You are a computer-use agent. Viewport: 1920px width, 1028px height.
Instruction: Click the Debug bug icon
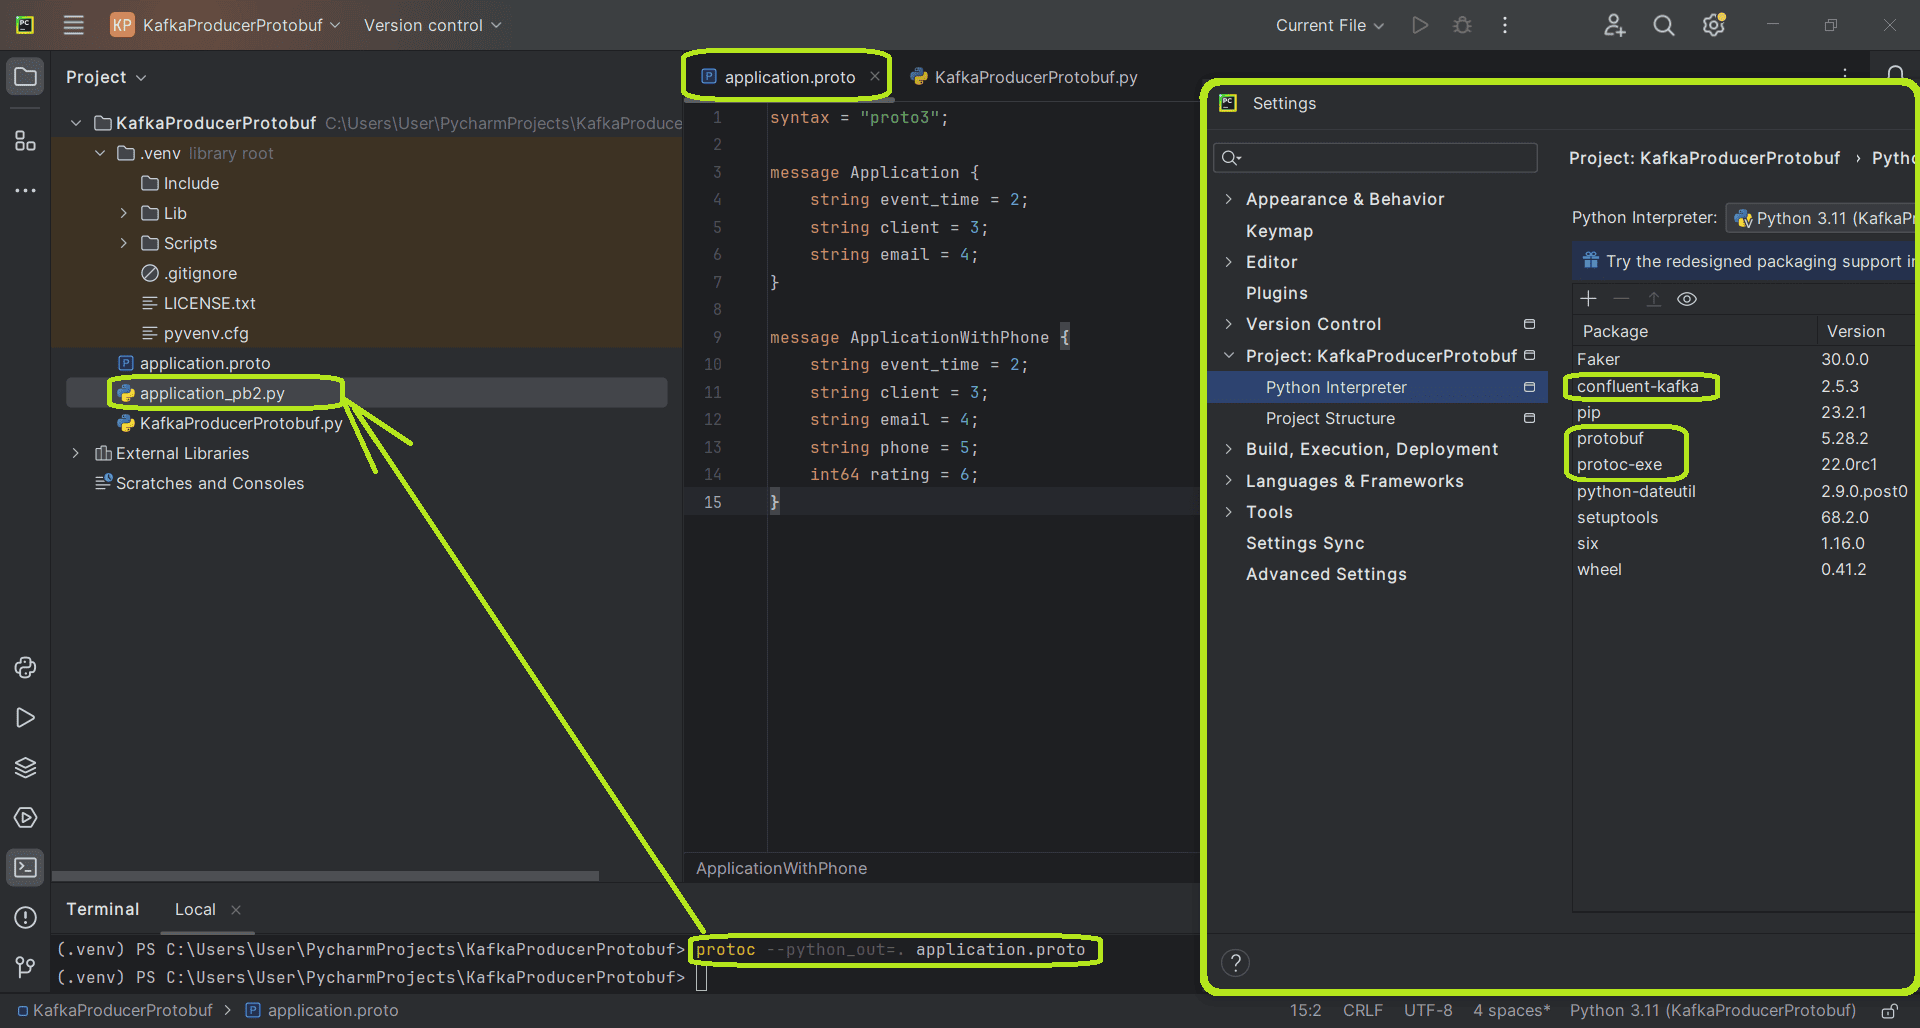coord(1462,25)
